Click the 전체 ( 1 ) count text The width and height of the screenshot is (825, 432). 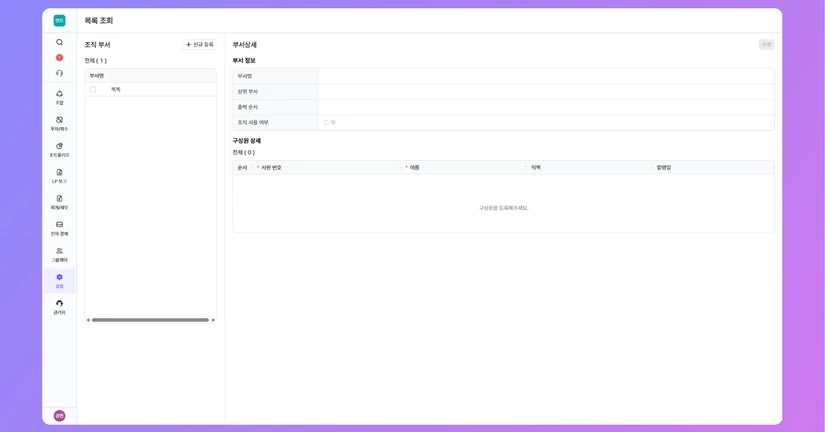(x=96, y=61)
